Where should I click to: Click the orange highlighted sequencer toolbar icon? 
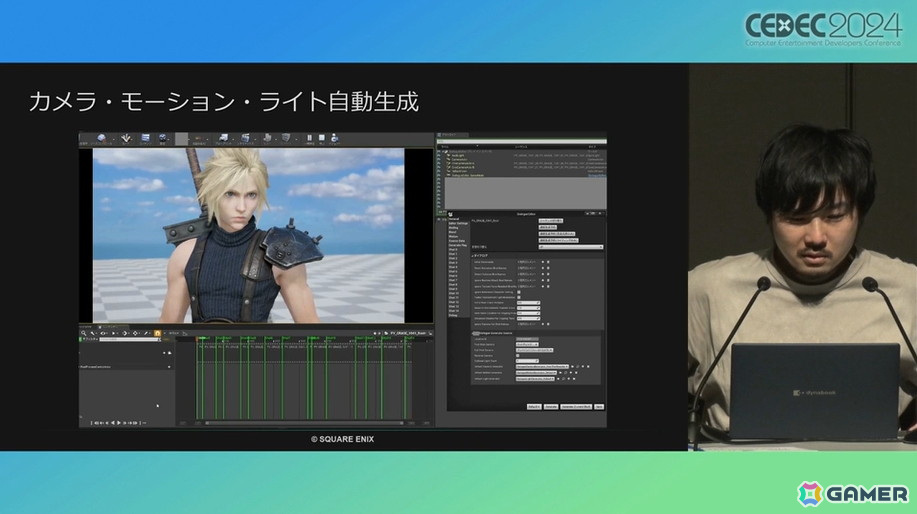tap(157, 333)
